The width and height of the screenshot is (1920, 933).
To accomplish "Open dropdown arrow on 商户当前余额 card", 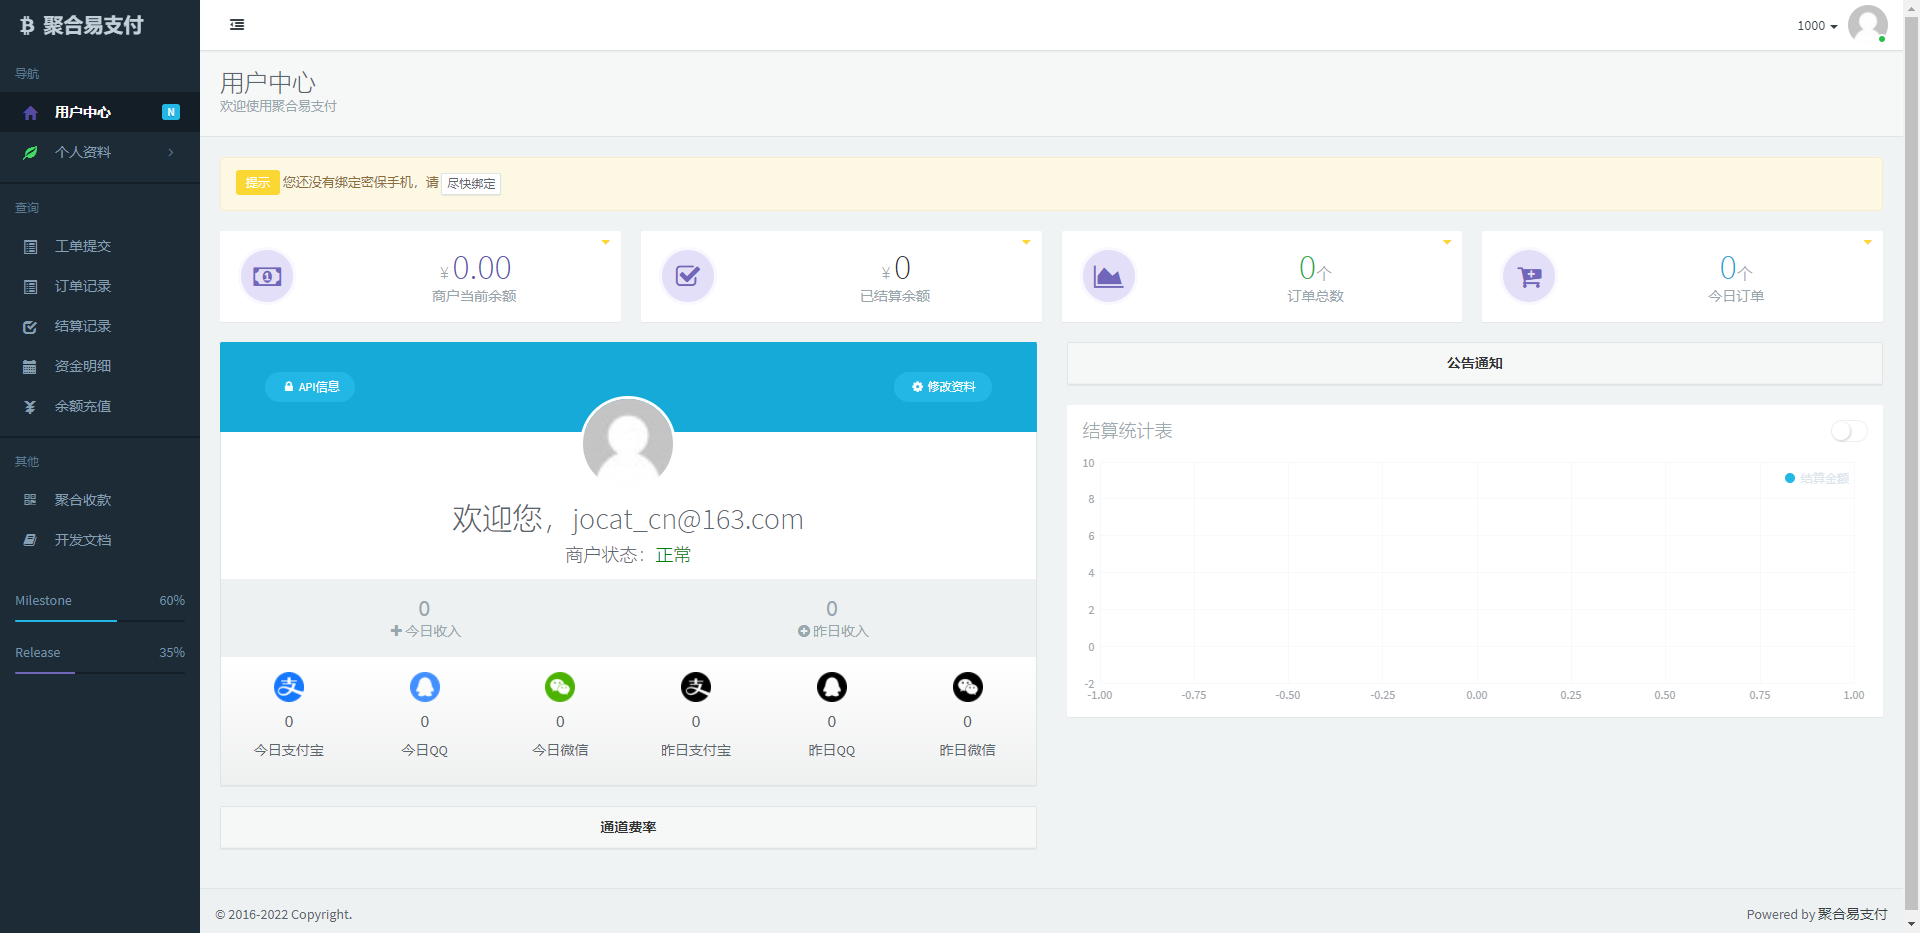I will tap(605, 242).
